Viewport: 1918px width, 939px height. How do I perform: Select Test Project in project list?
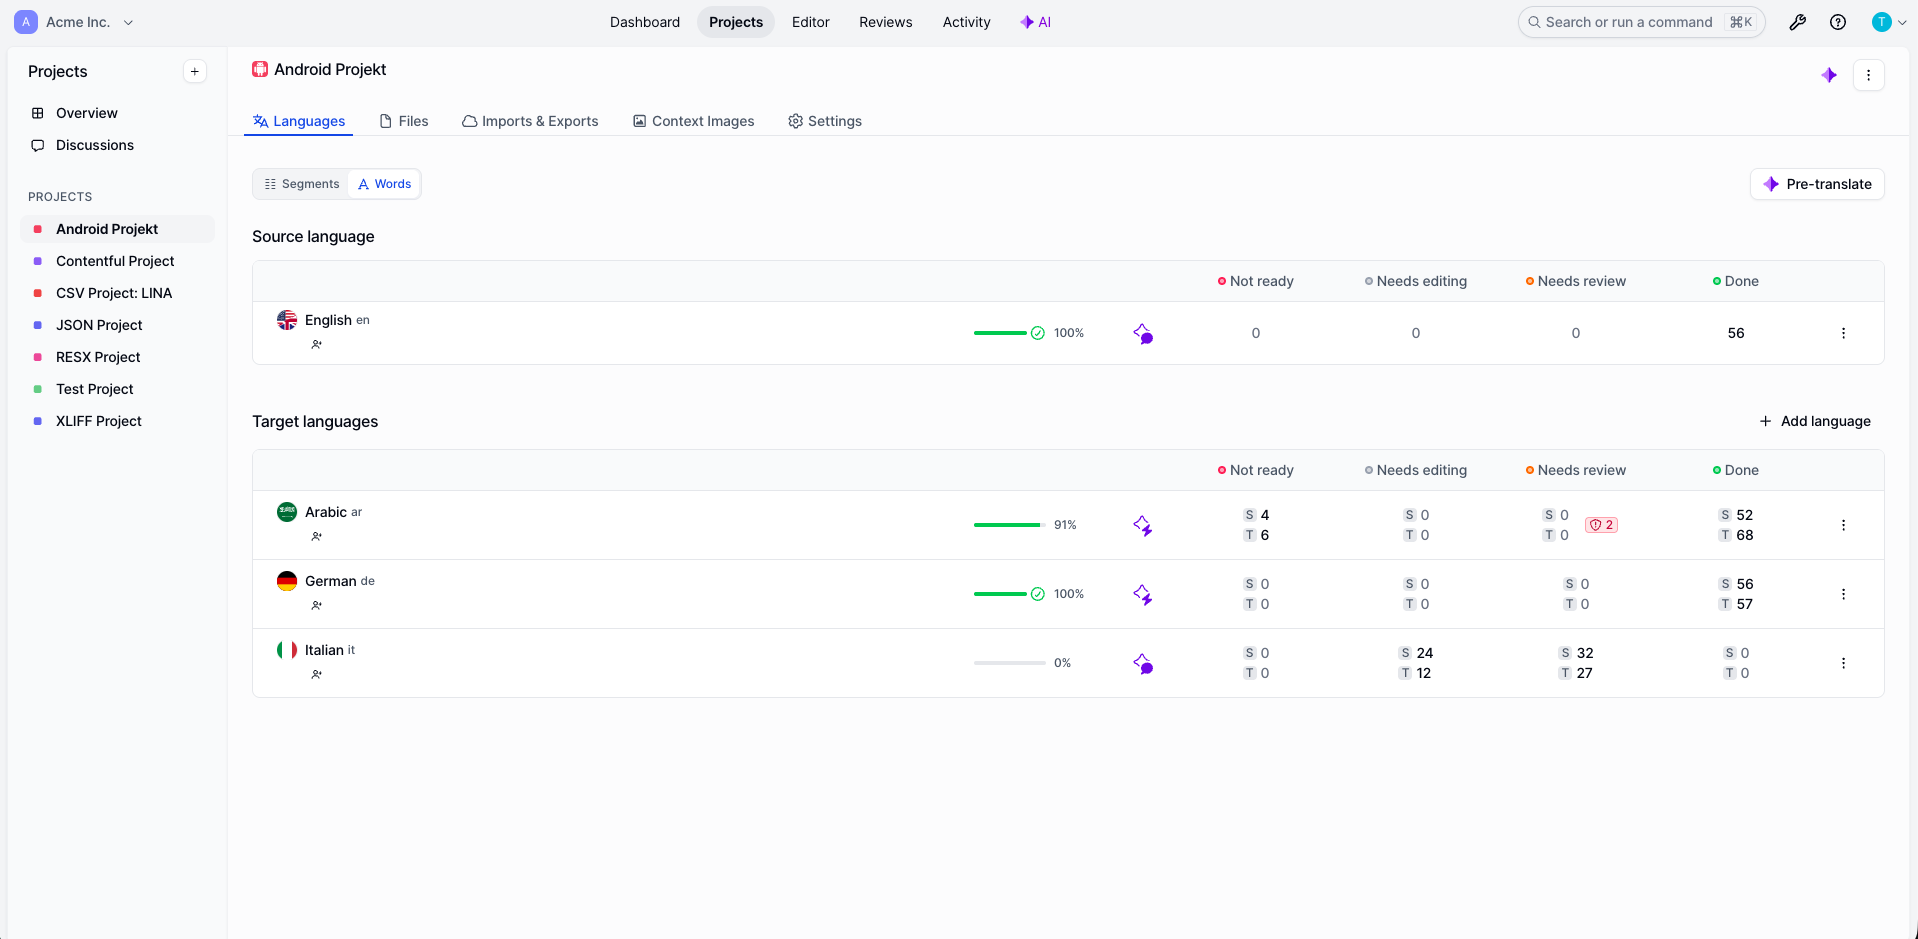coord(117,389)
